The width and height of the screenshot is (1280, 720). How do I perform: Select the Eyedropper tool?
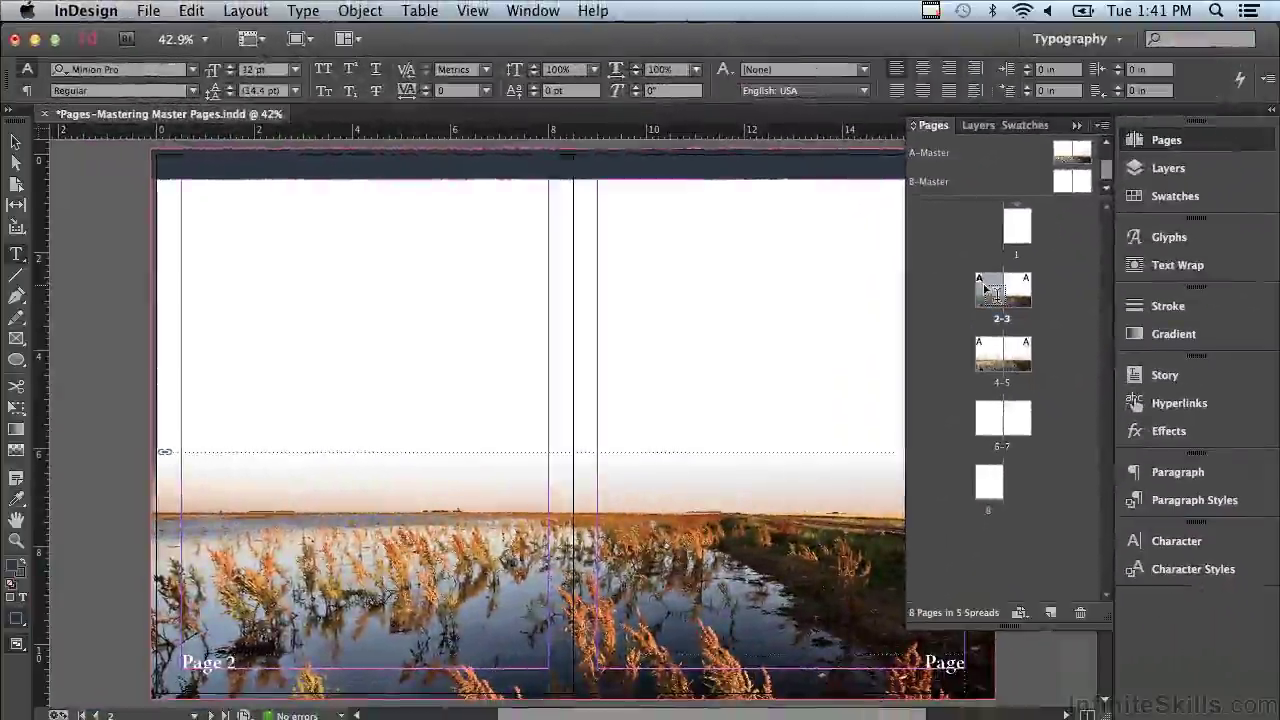click(16, 499)
